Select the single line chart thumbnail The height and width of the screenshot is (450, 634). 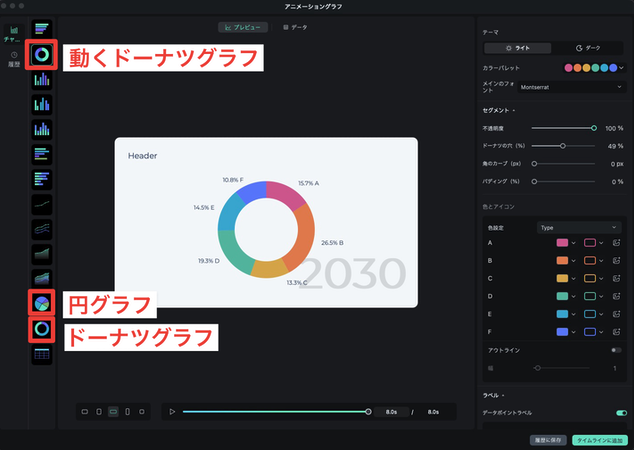click(x=42, y=204)
